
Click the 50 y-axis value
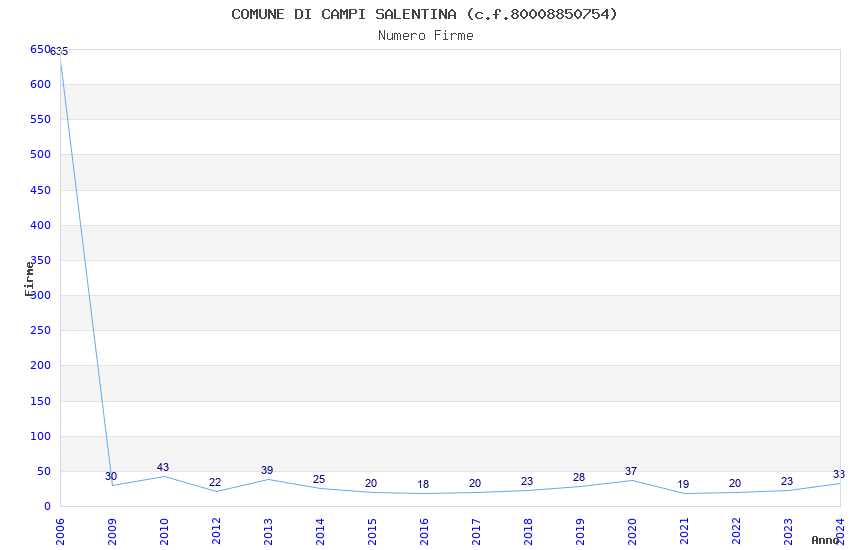(x=43, y=471)
